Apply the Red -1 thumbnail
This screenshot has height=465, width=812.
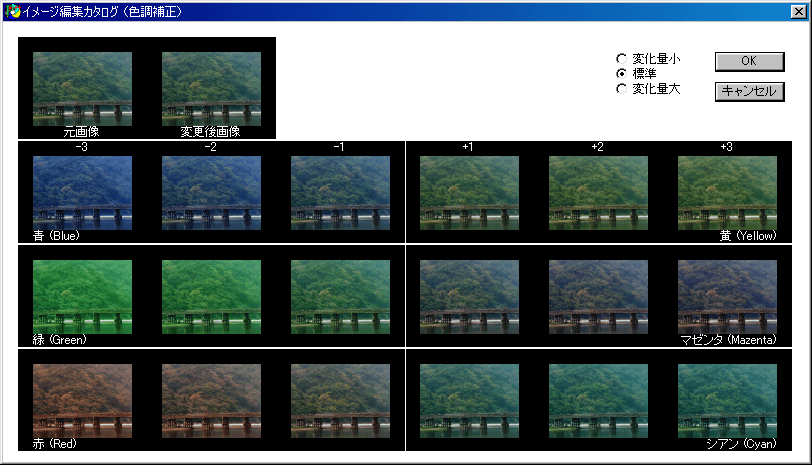coord(340,401)
